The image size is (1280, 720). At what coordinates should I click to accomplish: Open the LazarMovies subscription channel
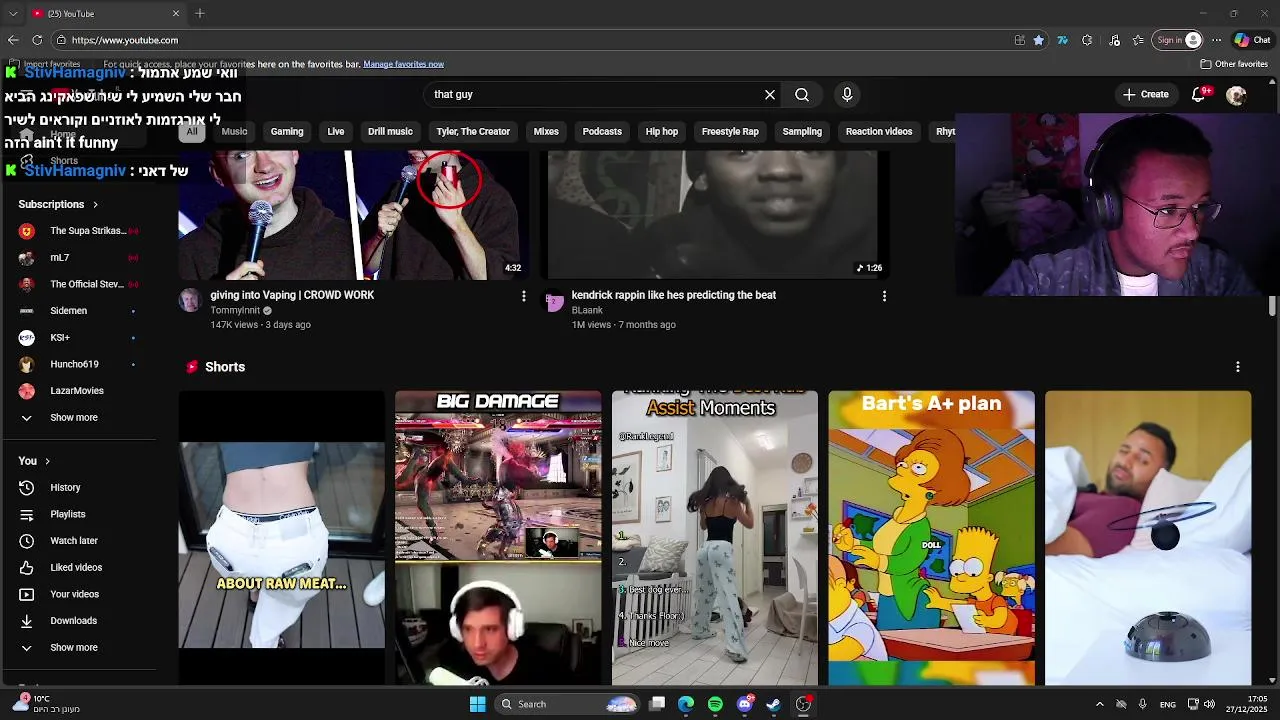click(x=78, y=391)
